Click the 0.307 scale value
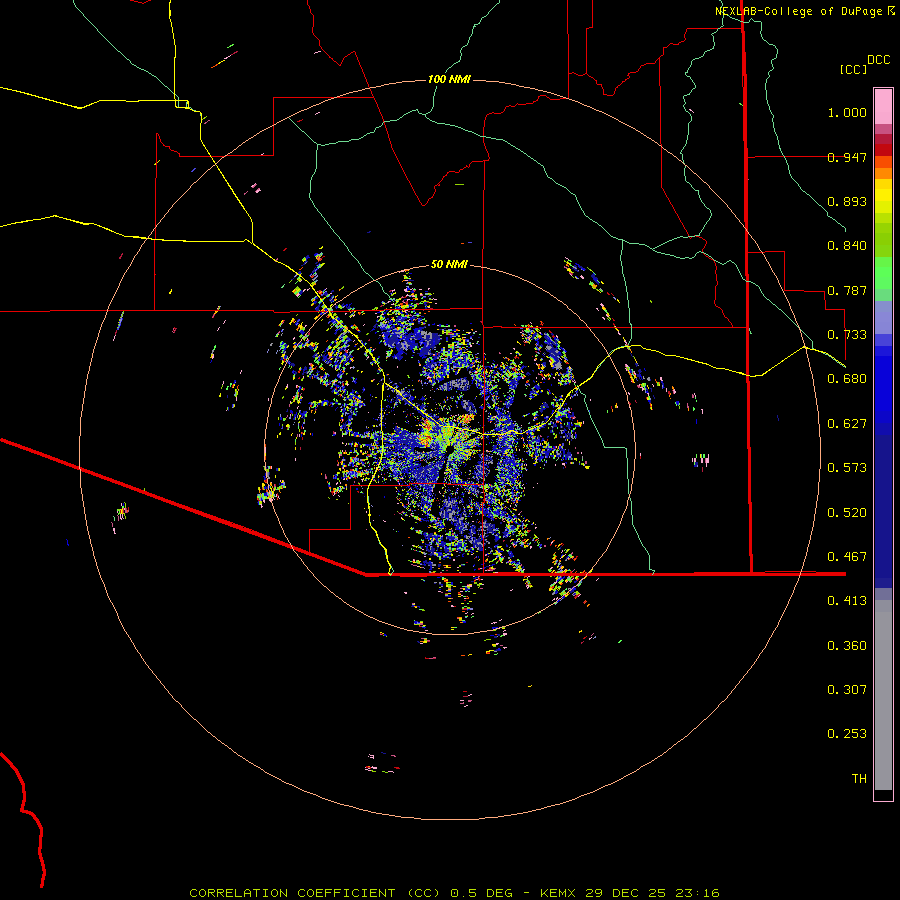 pyautogui.click(x=847, y=690)
